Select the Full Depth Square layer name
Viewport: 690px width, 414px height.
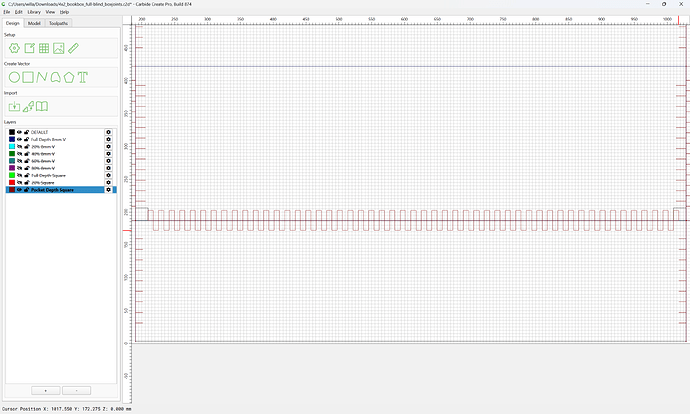pyautogui.click(x=48, y=176)
